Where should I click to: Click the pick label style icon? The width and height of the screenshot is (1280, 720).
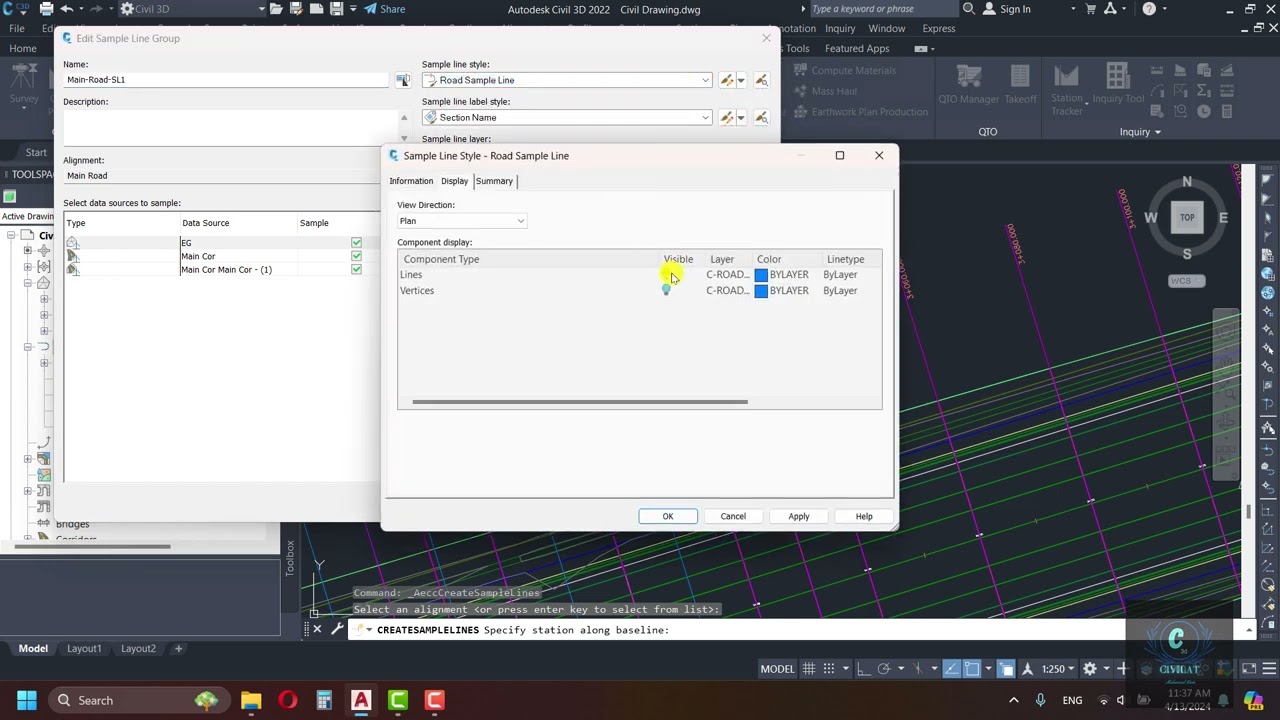point(761,117)
